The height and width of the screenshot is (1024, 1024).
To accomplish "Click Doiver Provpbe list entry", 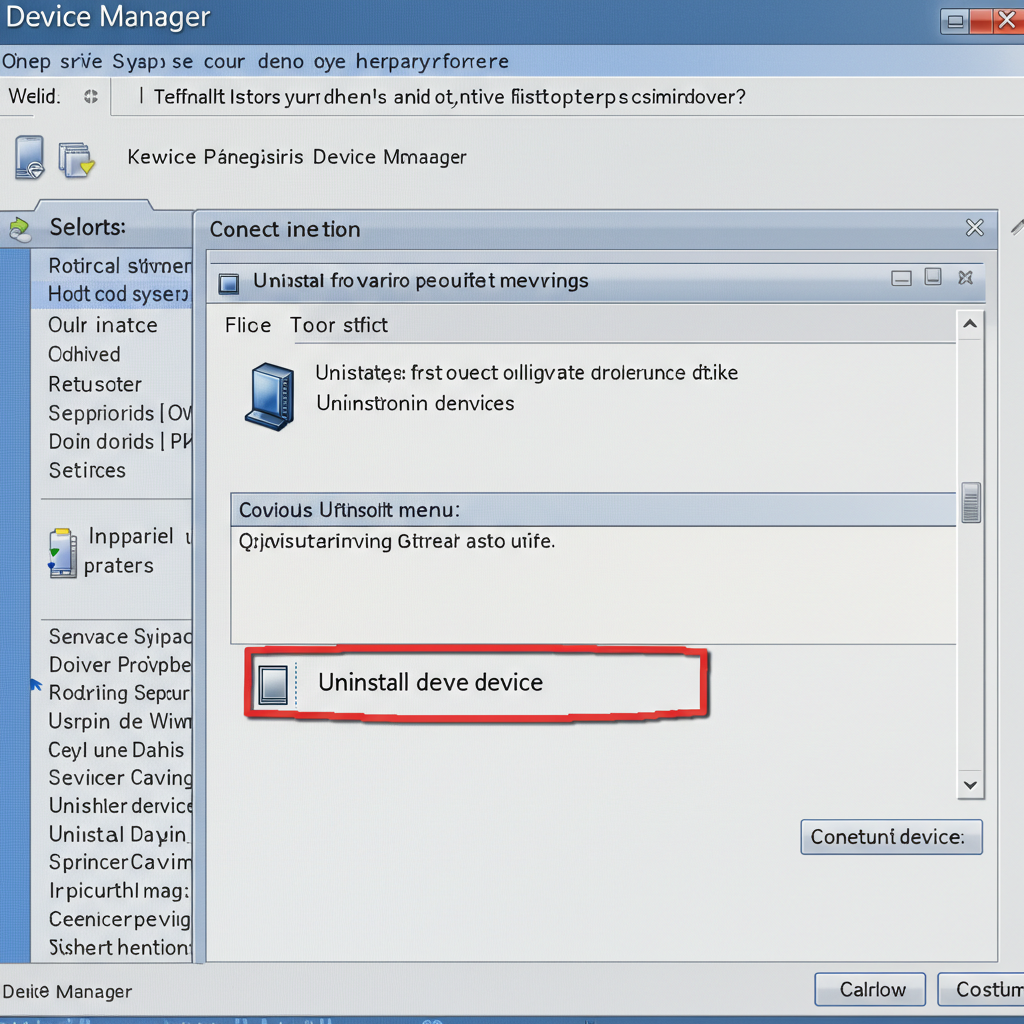I will (x=120, y=665).
